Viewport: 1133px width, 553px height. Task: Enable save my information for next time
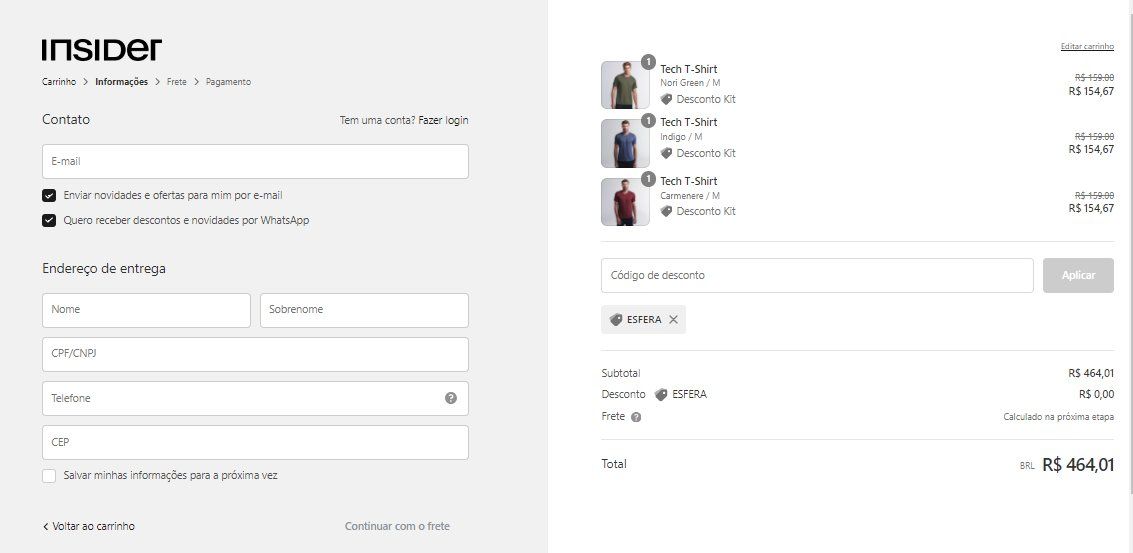point(49,476)
